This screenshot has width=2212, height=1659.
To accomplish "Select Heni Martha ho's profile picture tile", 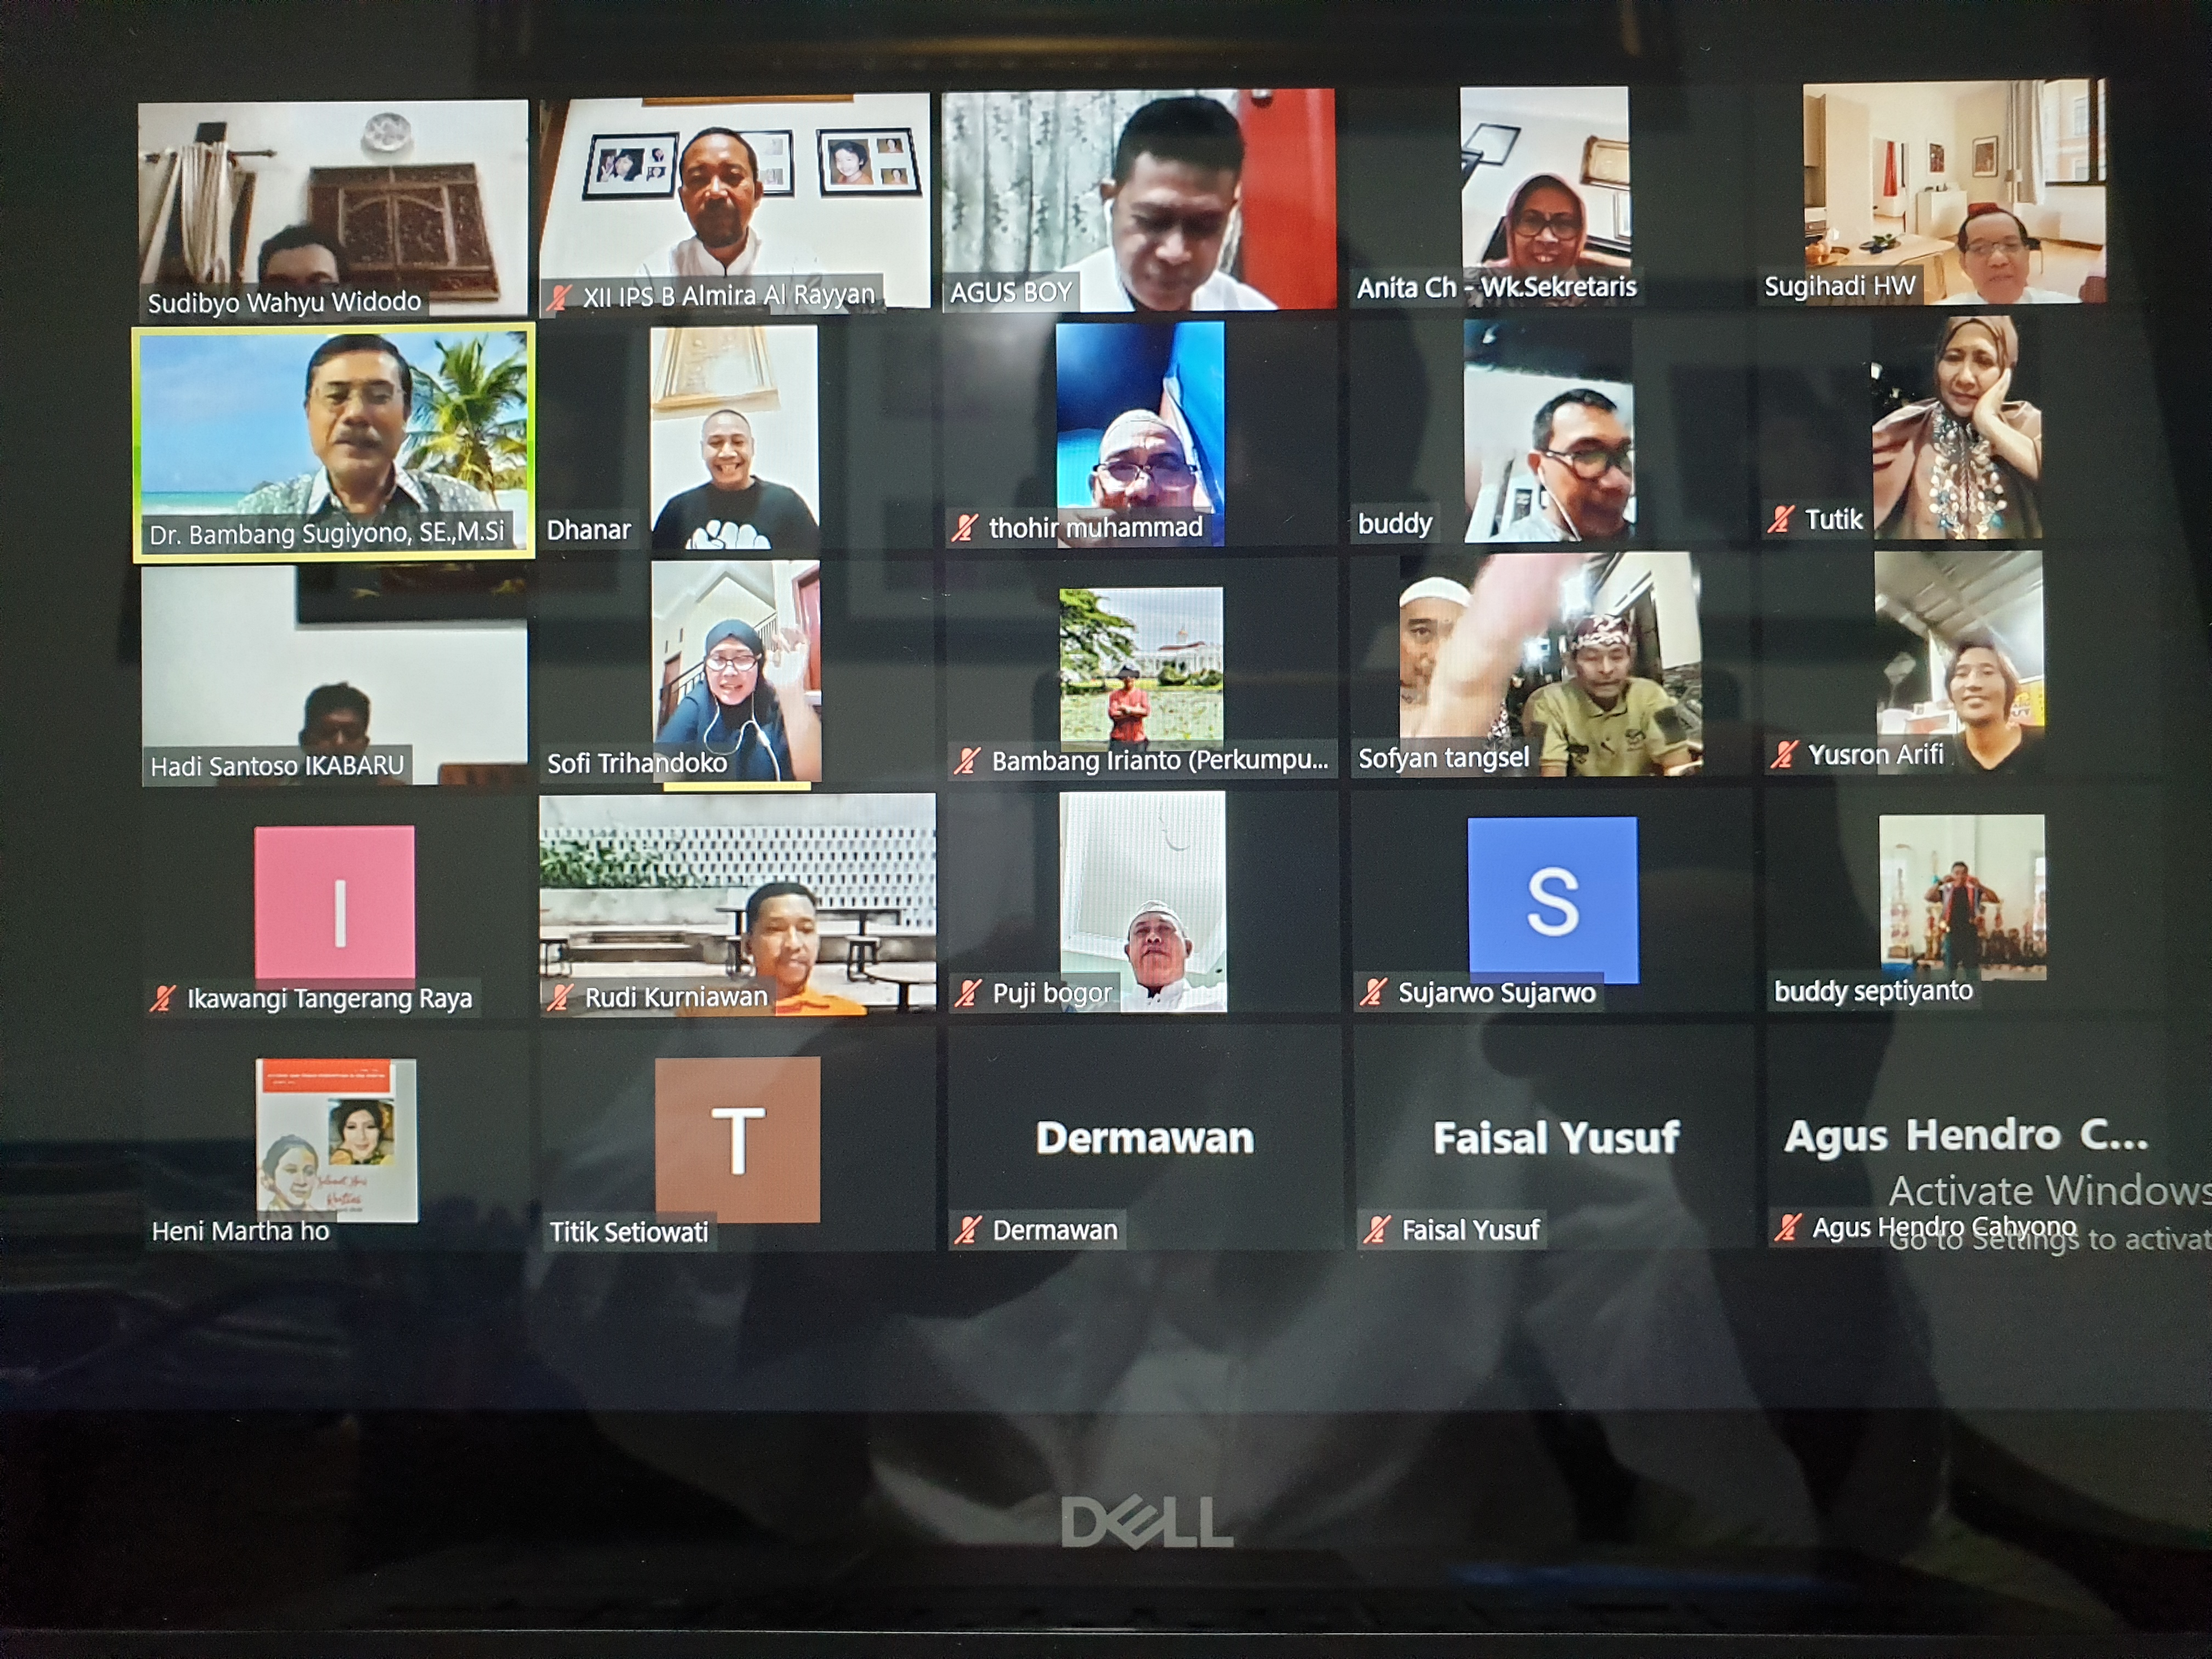I will (336, 1140).
